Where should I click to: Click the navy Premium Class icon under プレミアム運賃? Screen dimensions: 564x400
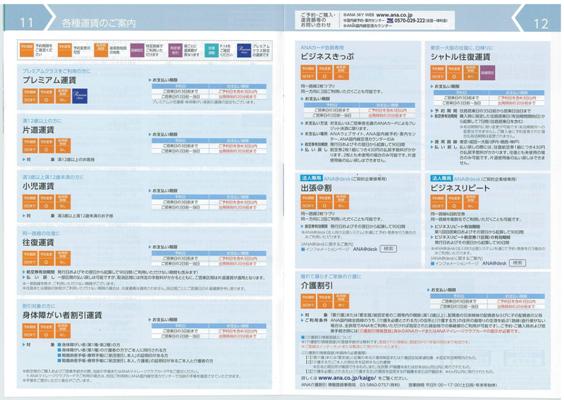79,96
